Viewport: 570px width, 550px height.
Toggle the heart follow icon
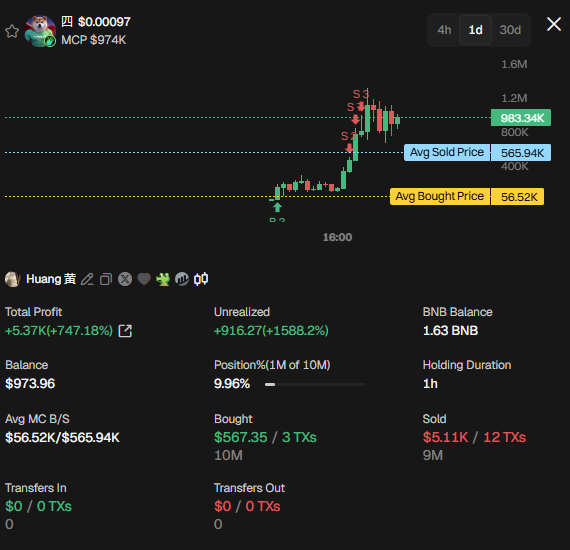144,279
